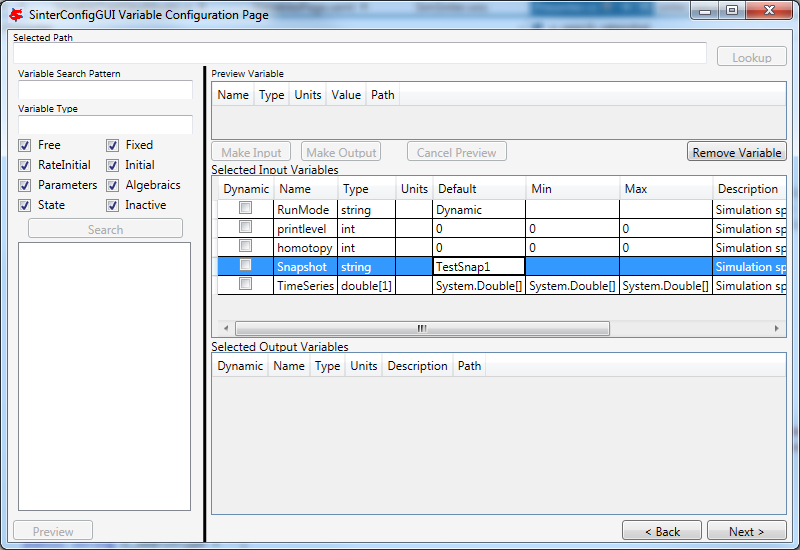
Task: Check Dynamic box for Snapshot row
Action: [245, 264]
